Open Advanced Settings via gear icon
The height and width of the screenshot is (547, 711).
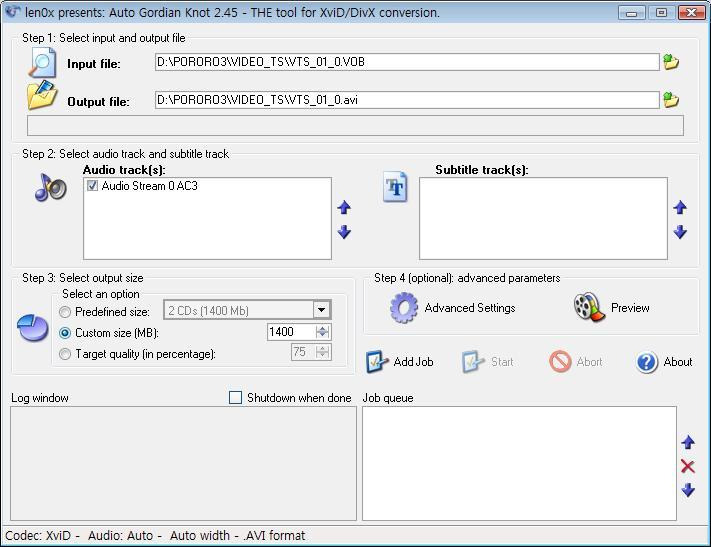[x=404, y=308]
